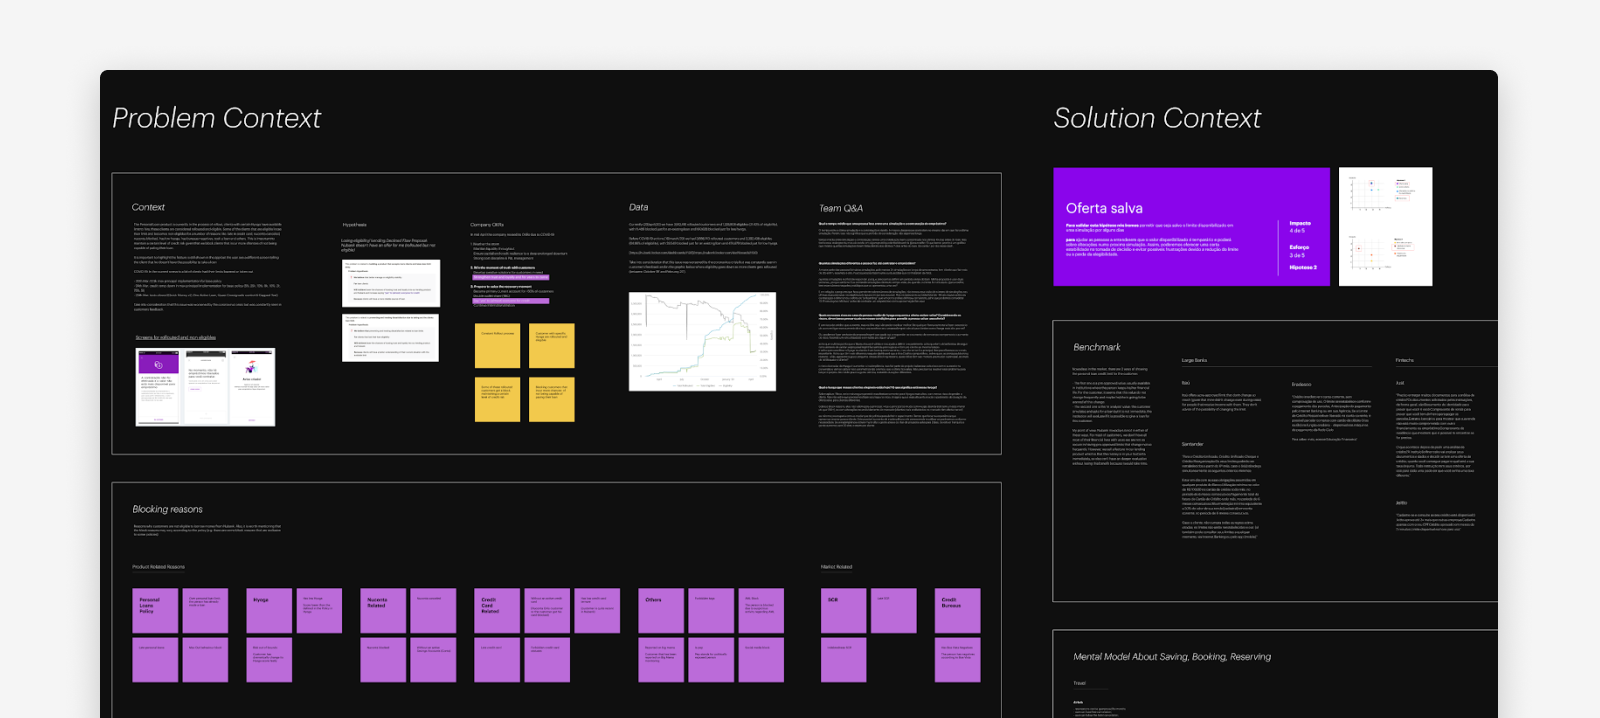Click the "SCR" sticky note
The width and height of the screenshot is (1600, 718).
pos(843,610)
